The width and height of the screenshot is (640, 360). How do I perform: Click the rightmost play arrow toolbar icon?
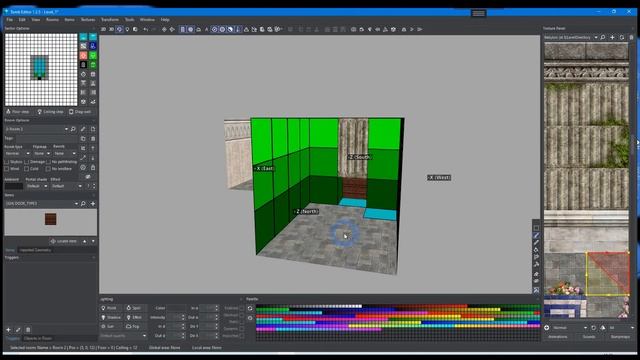(420, 29)
